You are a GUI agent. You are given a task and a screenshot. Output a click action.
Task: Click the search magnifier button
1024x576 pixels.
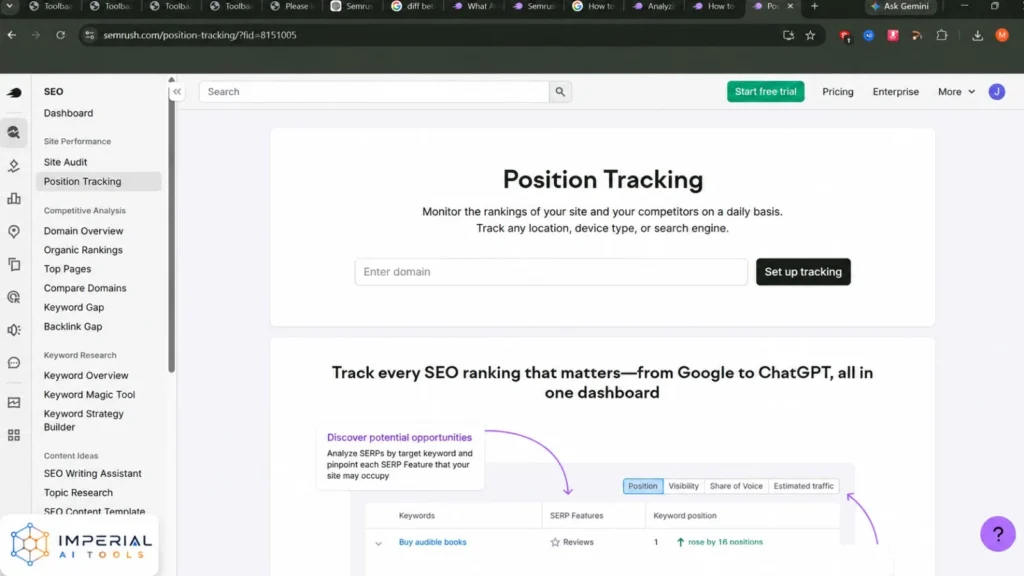coord(560,92)
